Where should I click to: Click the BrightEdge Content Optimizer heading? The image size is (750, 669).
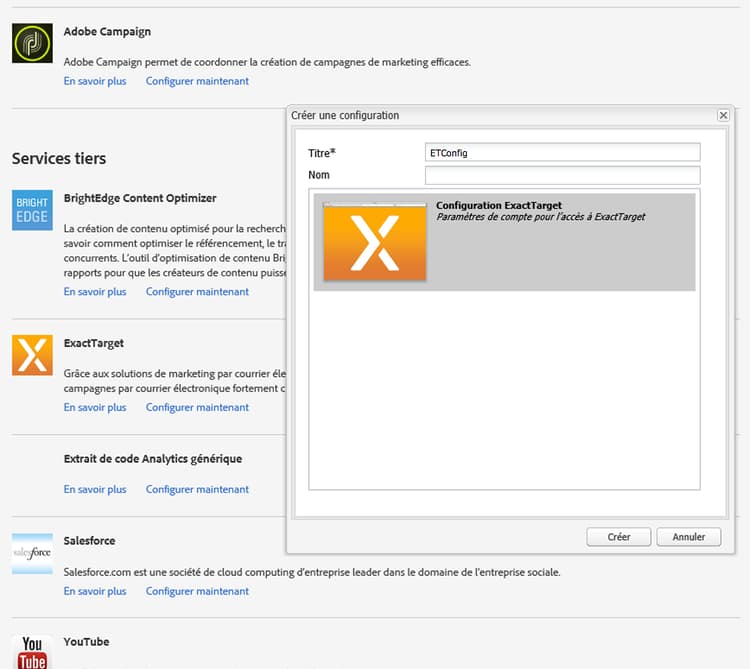[140, 198]
